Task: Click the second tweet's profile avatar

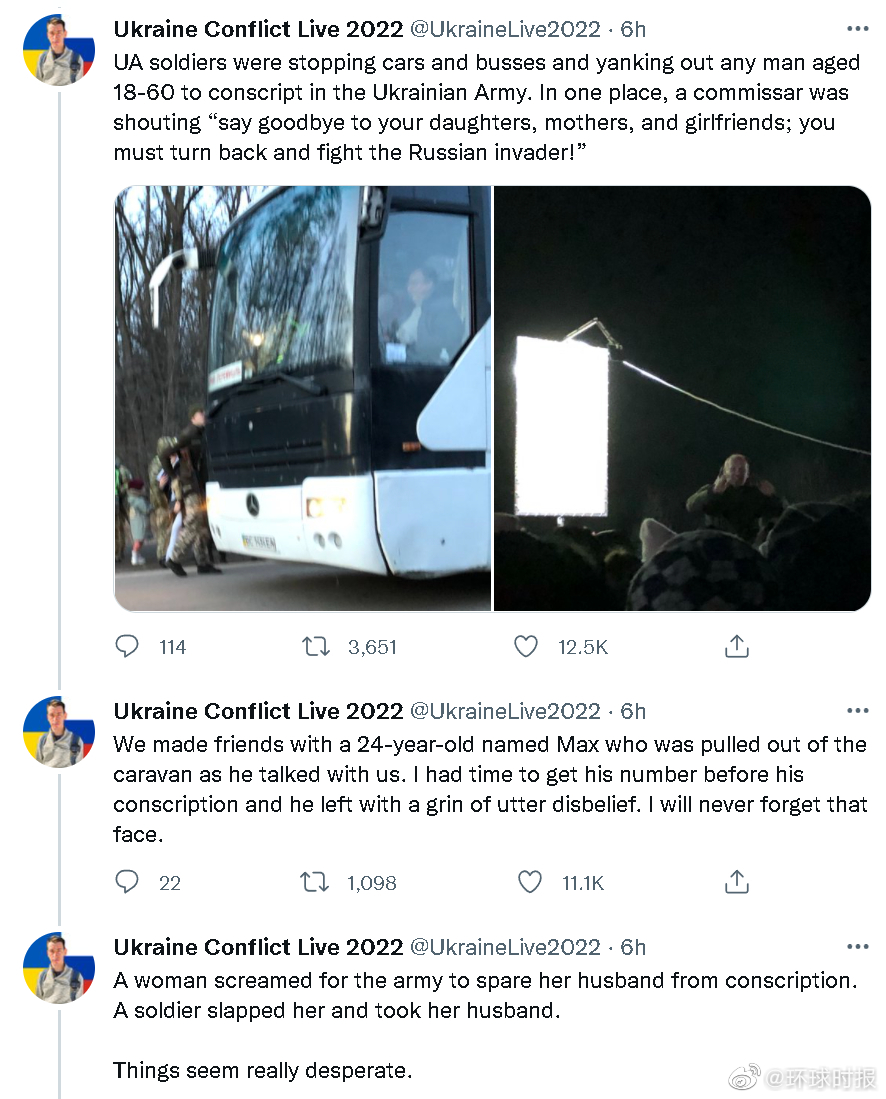Action: click(x=59, y=731)
